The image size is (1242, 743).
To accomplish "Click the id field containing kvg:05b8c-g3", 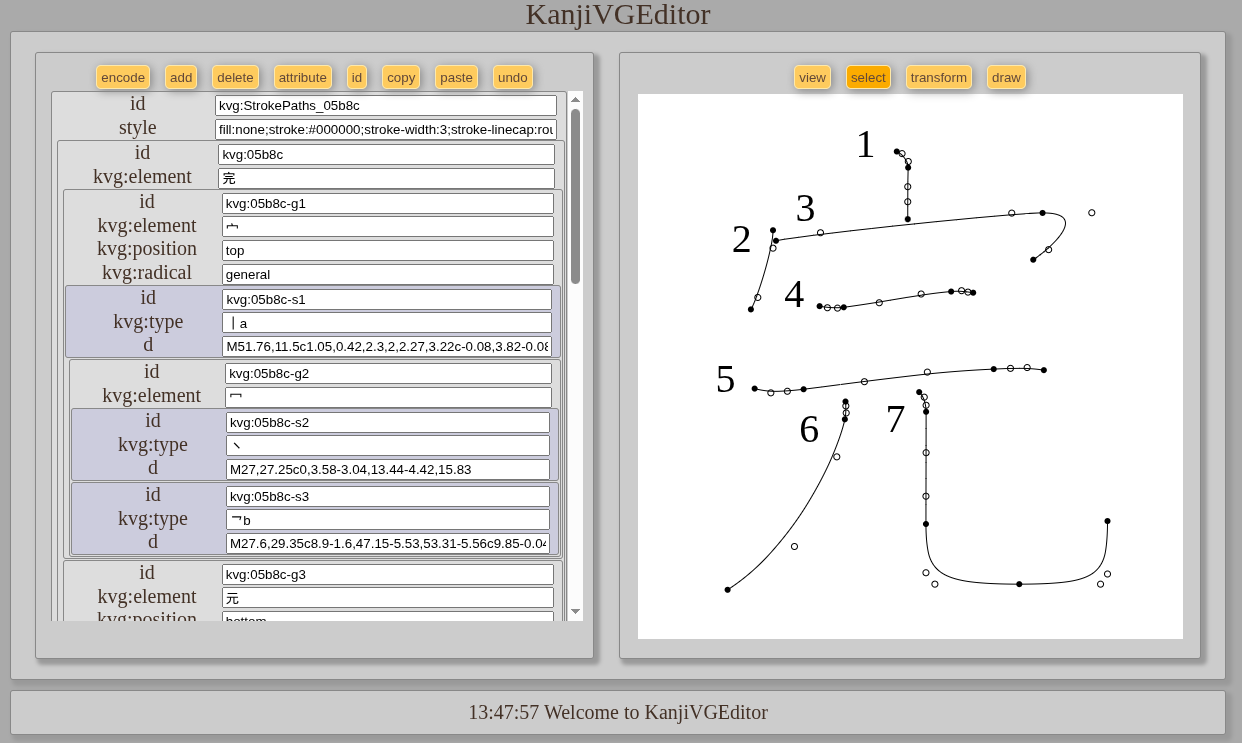I will tap(388, 574).
